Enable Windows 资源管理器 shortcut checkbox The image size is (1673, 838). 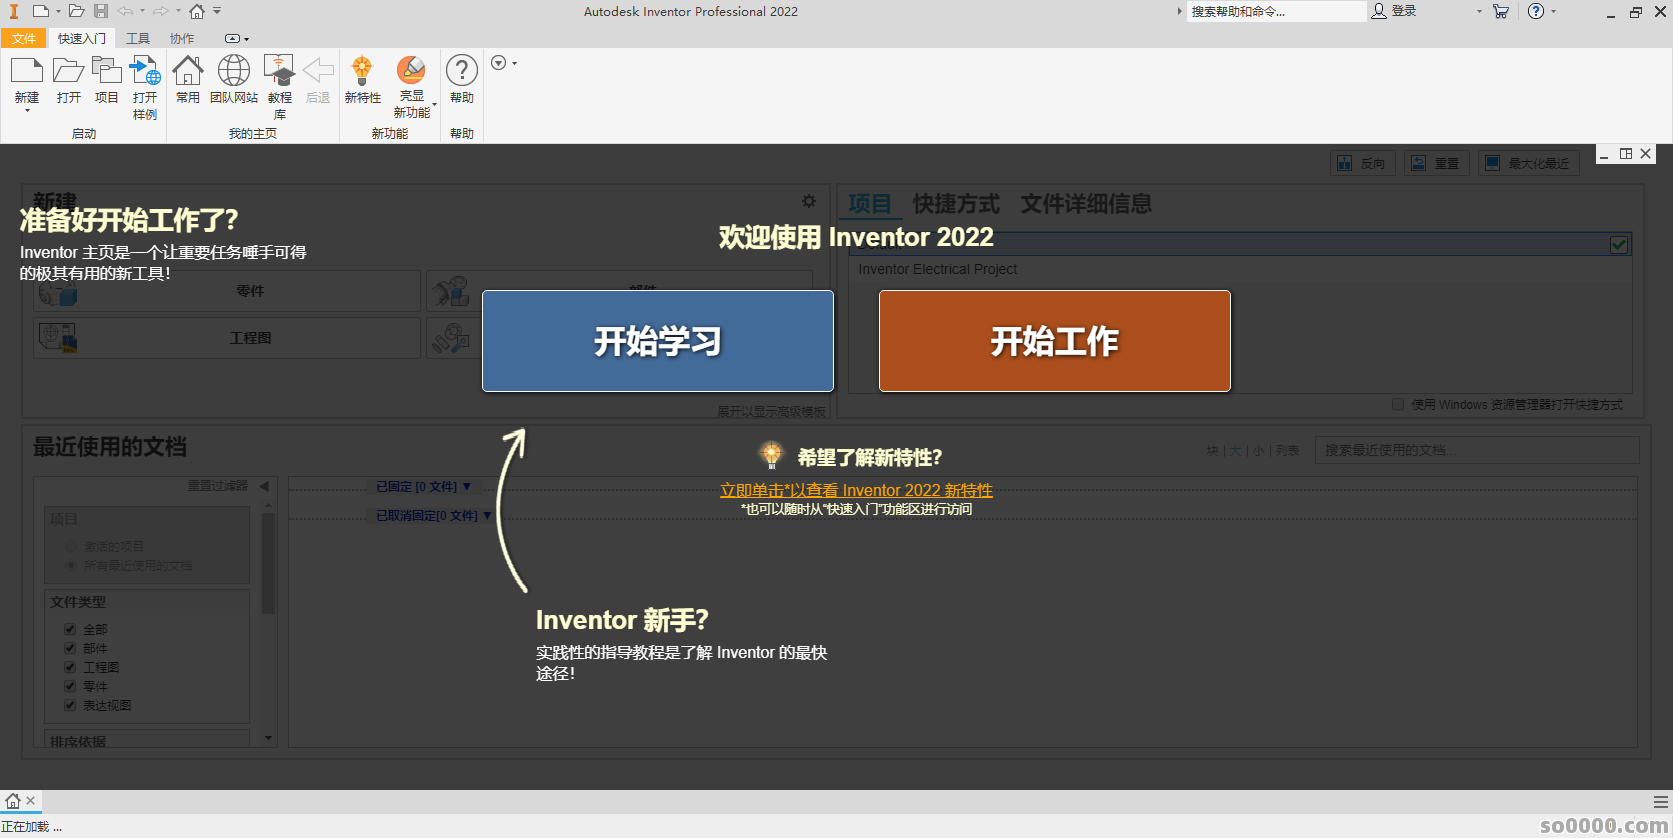click(1398, 405)
